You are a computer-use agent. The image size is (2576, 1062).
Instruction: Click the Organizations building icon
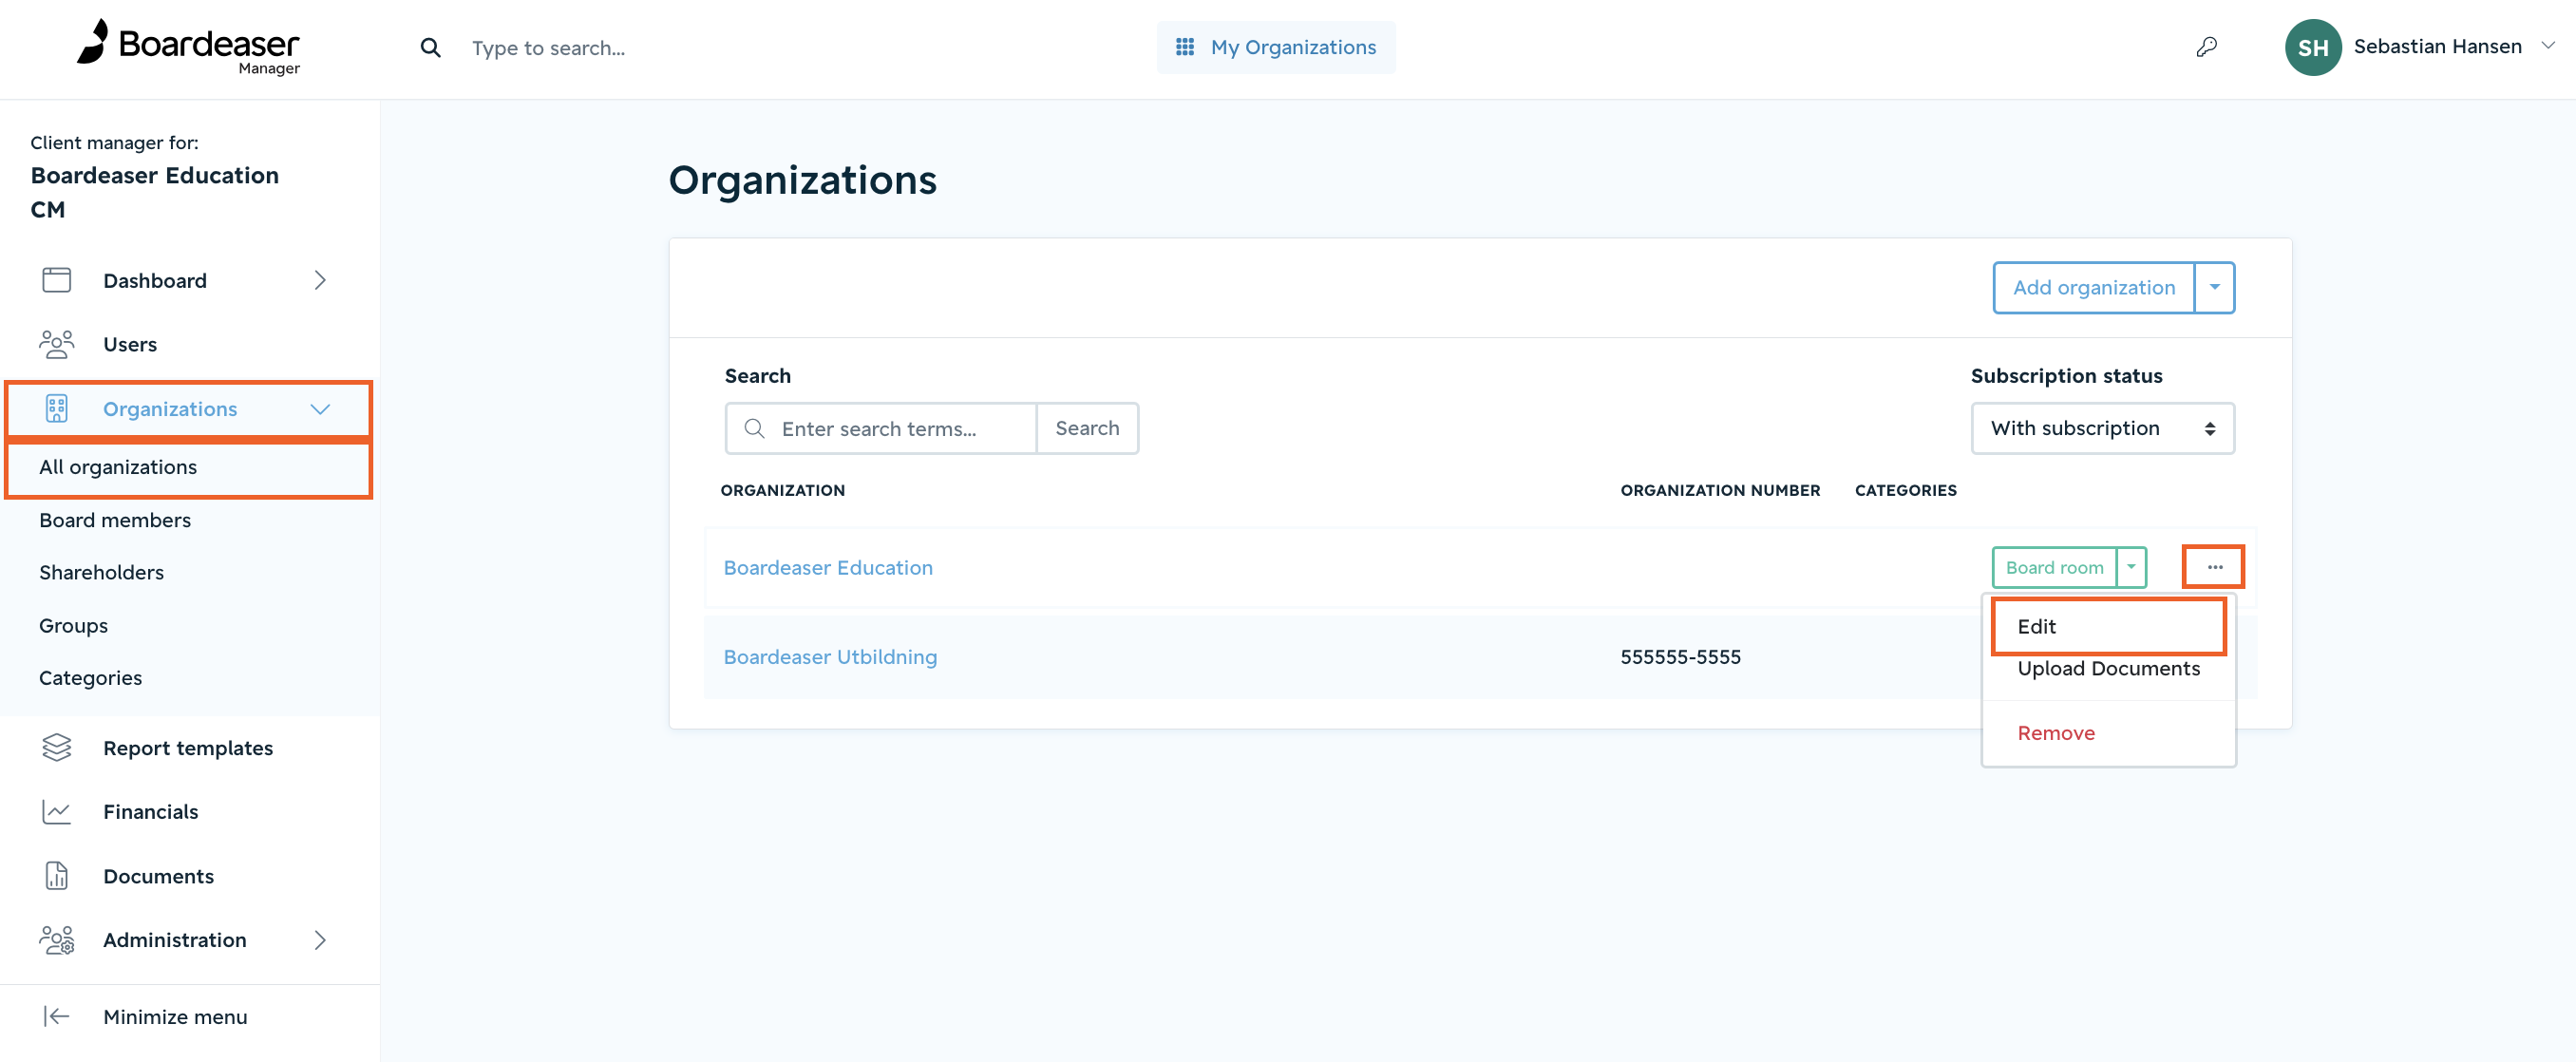(x=57, y=409)
